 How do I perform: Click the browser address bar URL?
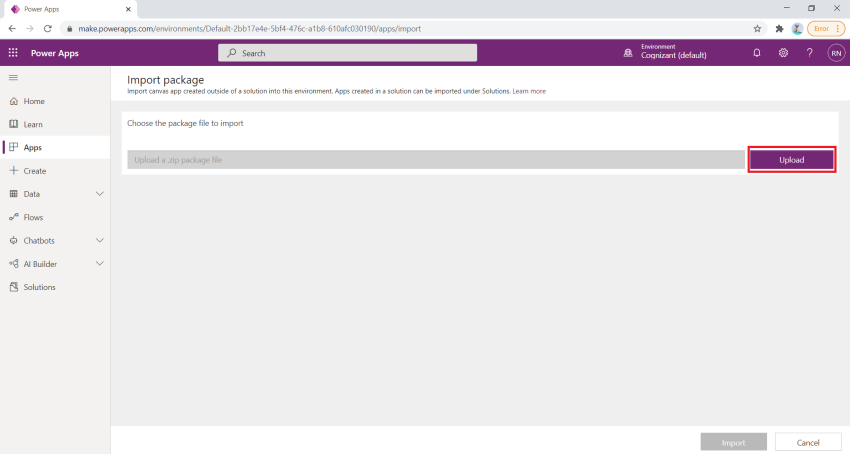click(x=249, y=29)
